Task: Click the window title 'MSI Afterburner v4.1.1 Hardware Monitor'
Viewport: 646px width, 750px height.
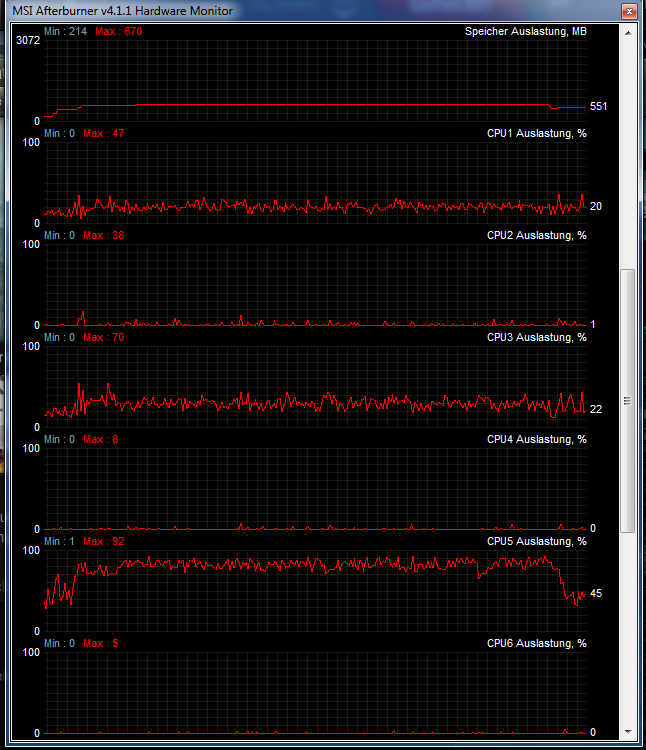Action: (122, 11)
